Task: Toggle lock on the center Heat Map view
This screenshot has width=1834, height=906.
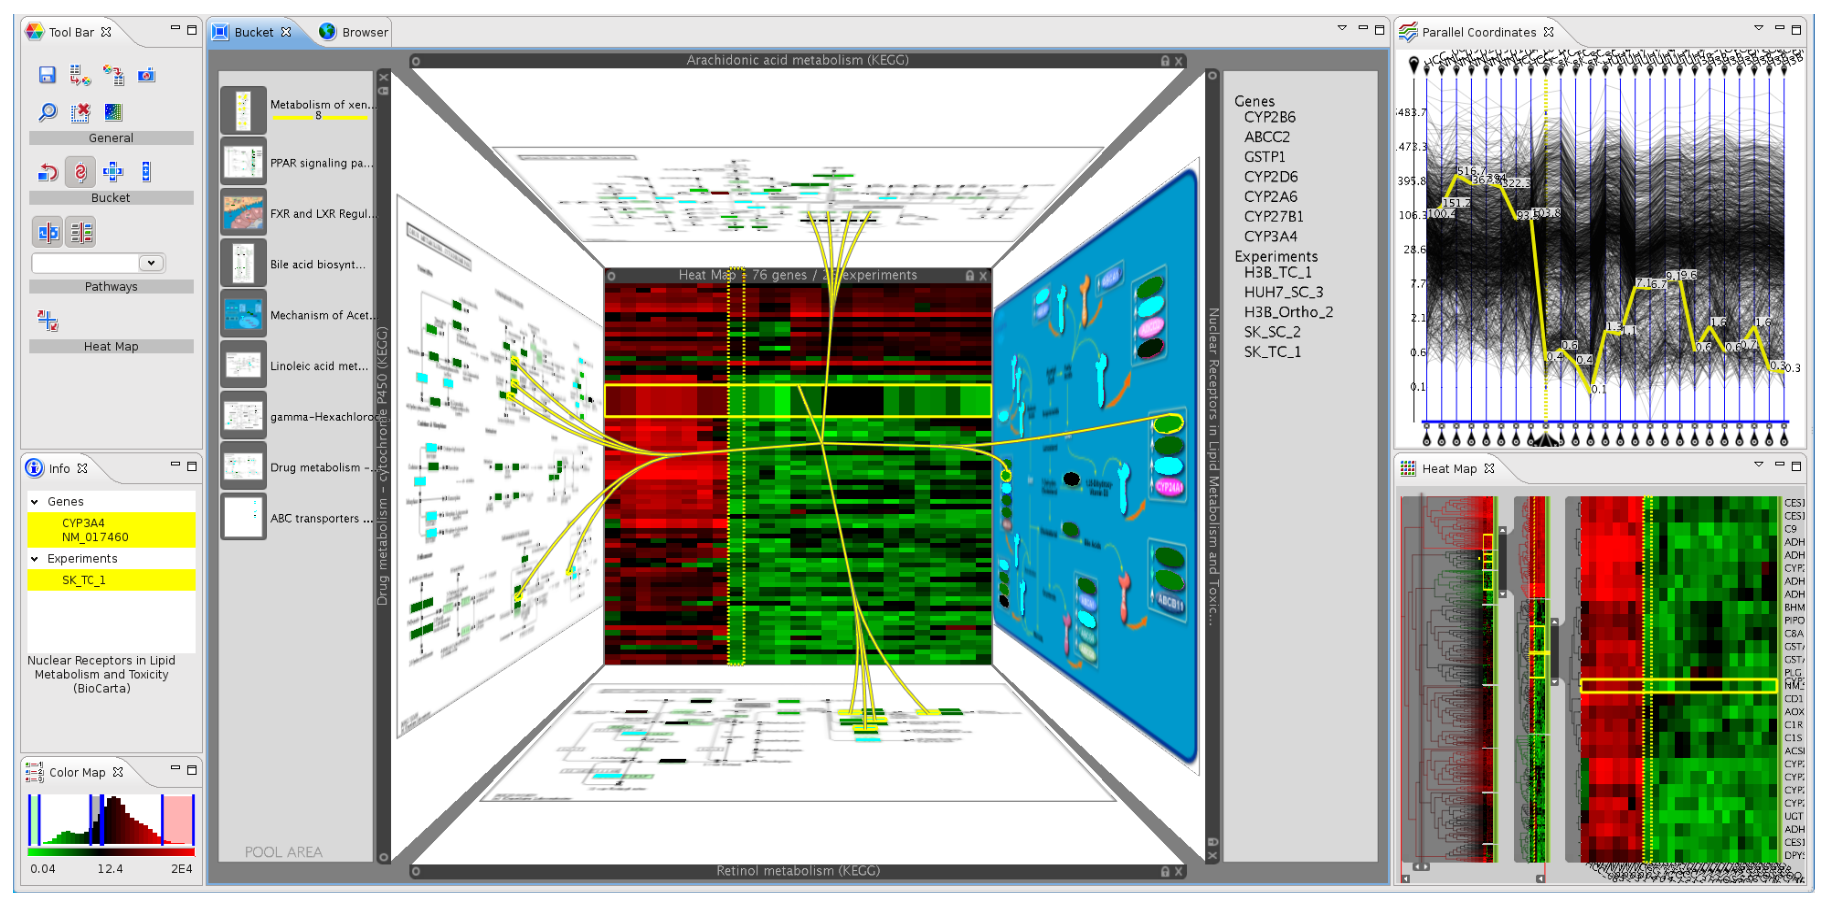Action: coord(969,276)
